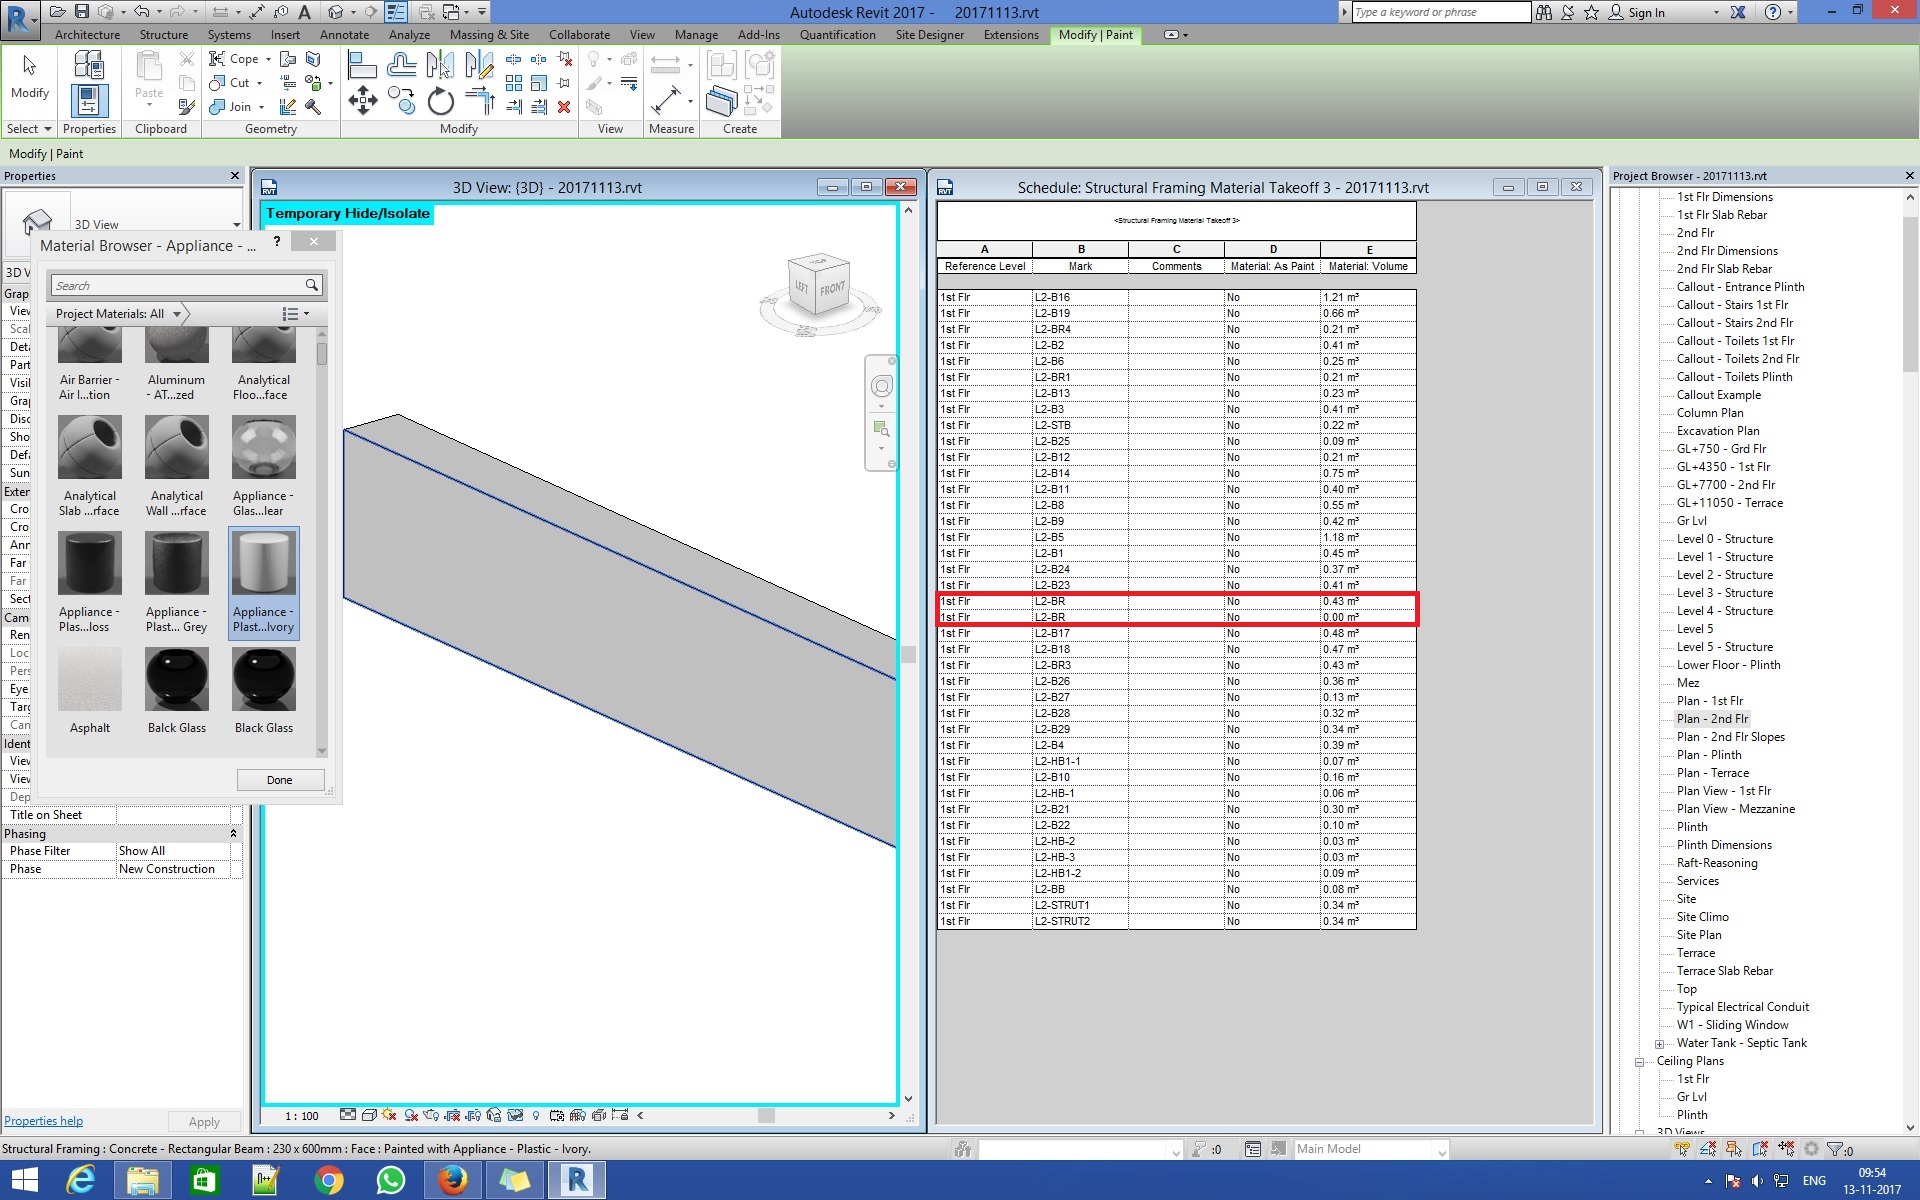Click the Done button in Material Browser
Viewport: 1920px width, 1200px height.
pos(280,779)
